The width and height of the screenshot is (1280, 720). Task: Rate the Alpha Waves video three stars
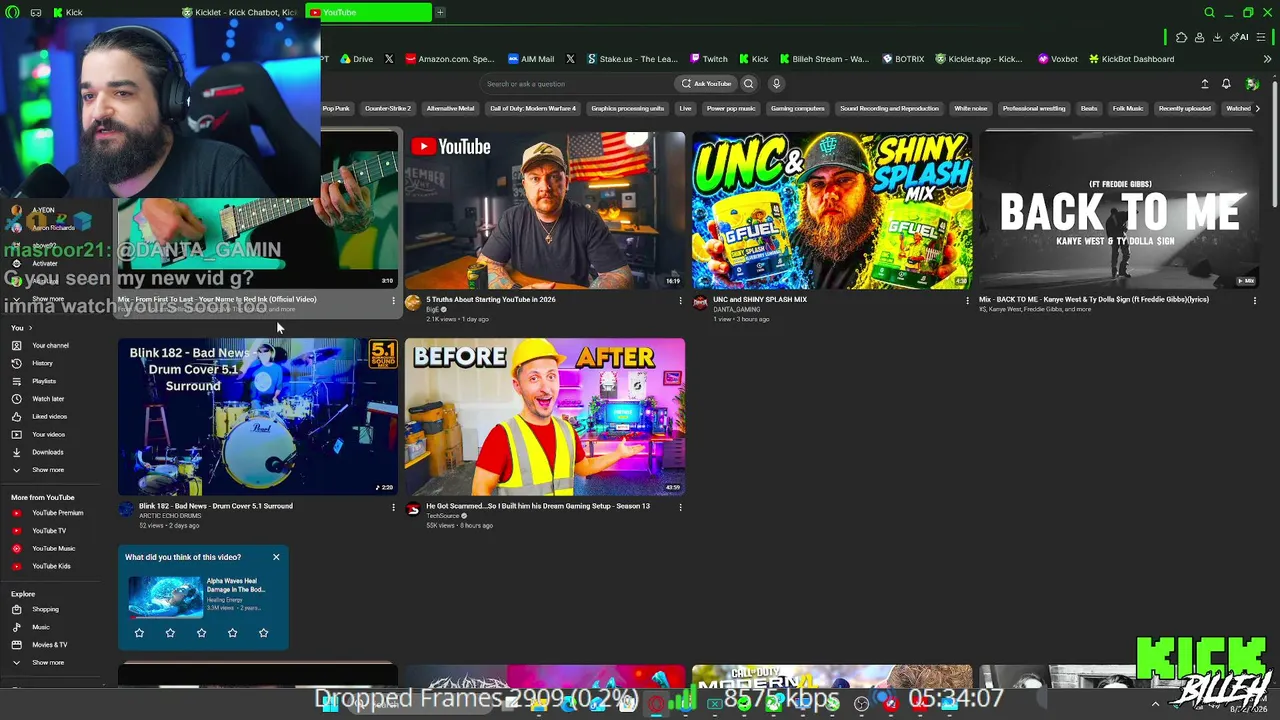coord(201,633)
